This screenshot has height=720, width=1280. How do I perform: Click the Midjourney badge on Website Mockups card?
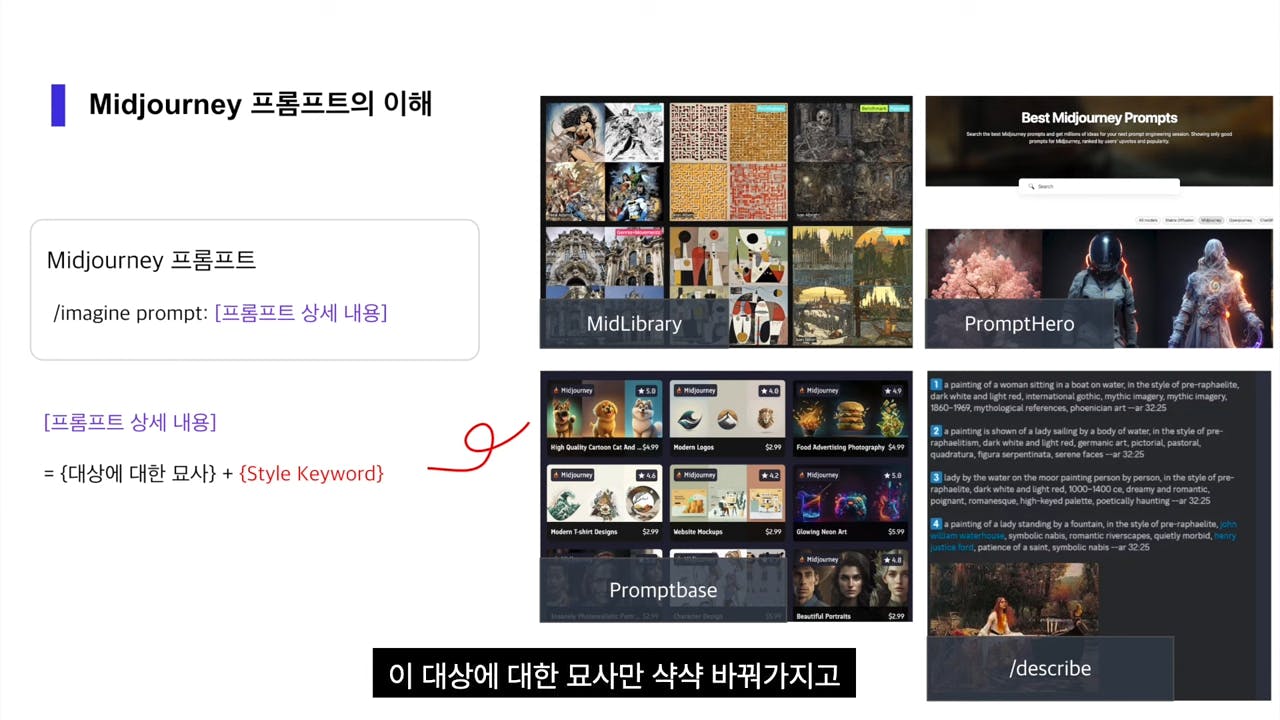click(x=696, y=475)
